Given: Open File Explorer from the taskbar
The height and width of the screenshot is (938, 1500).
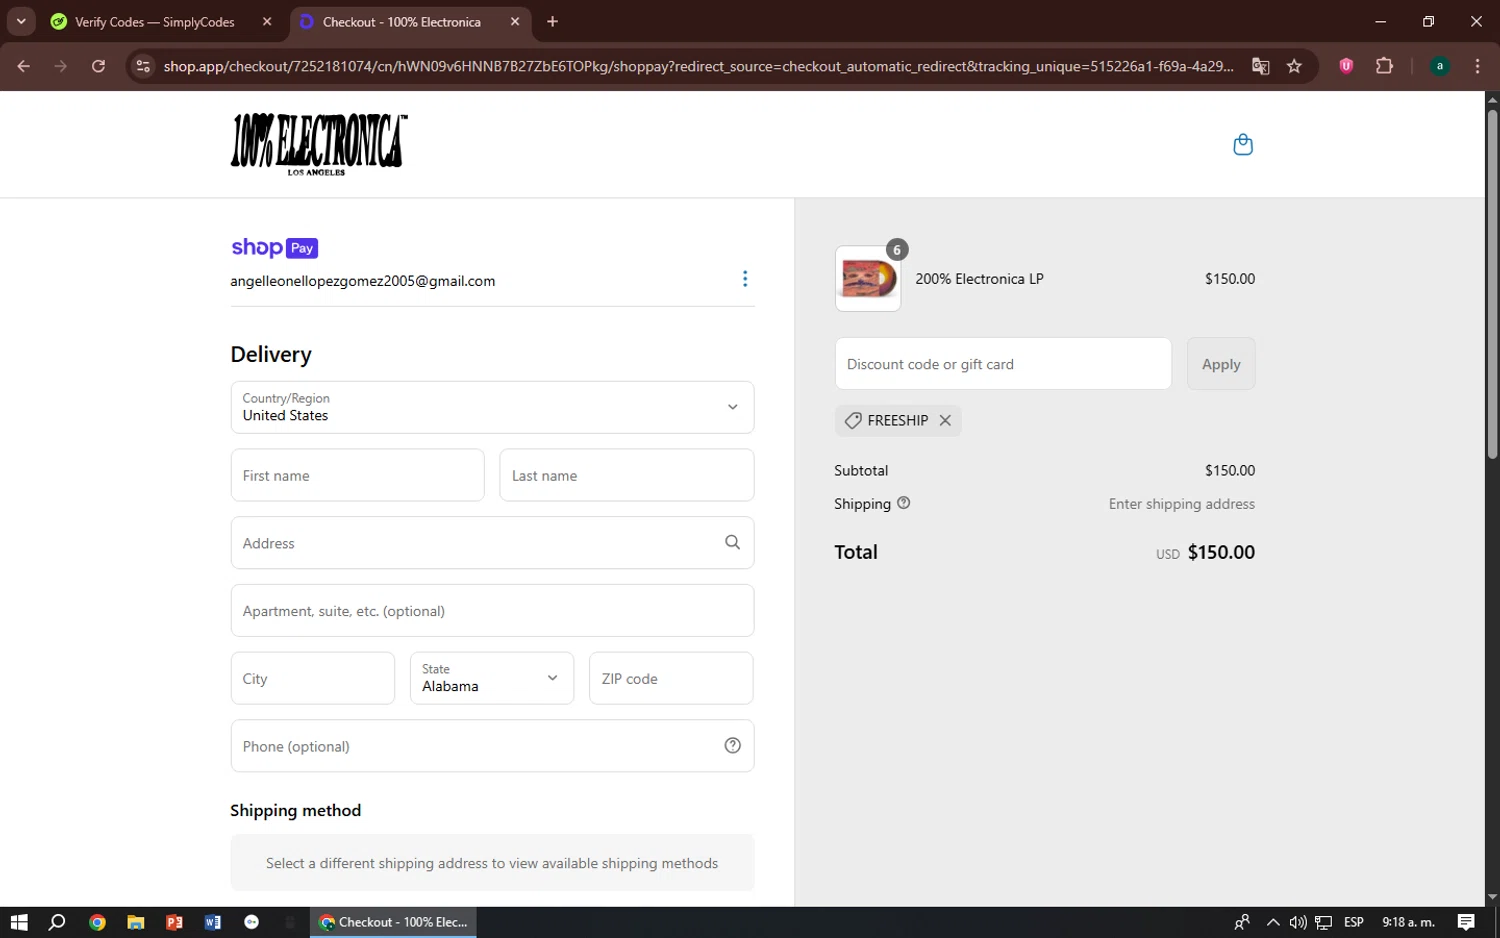Looking at the screenshot, I should pos(135,922).
